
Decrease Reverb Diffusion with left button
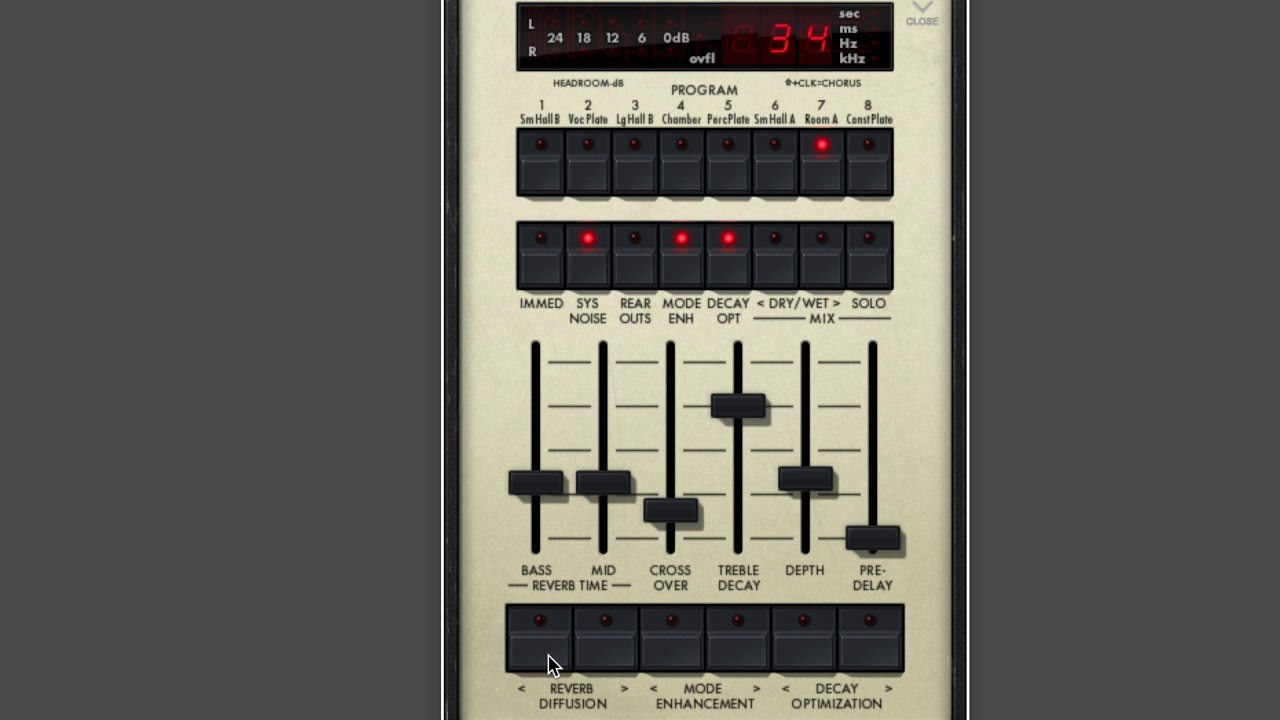point(540,638)
